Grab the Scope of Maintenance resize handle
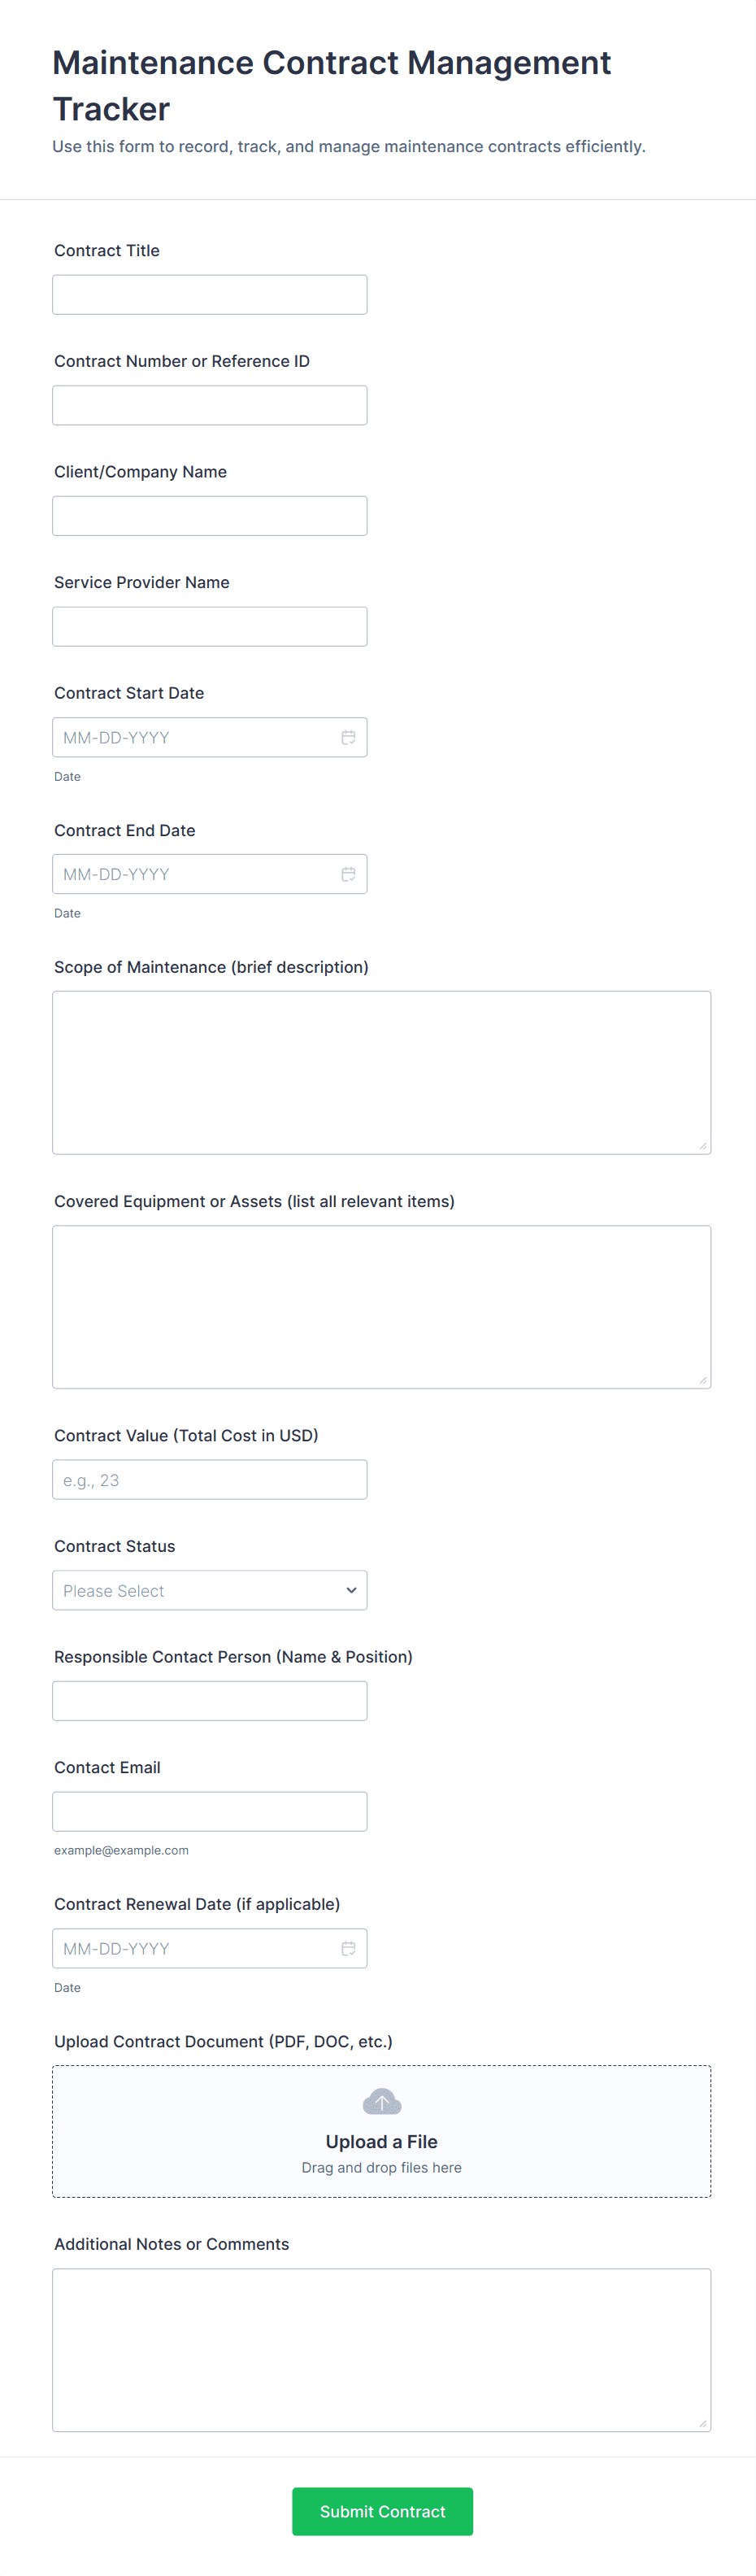Viewport: 756px width, 2576px height. pyautogui.click(x=703, y=1146)
